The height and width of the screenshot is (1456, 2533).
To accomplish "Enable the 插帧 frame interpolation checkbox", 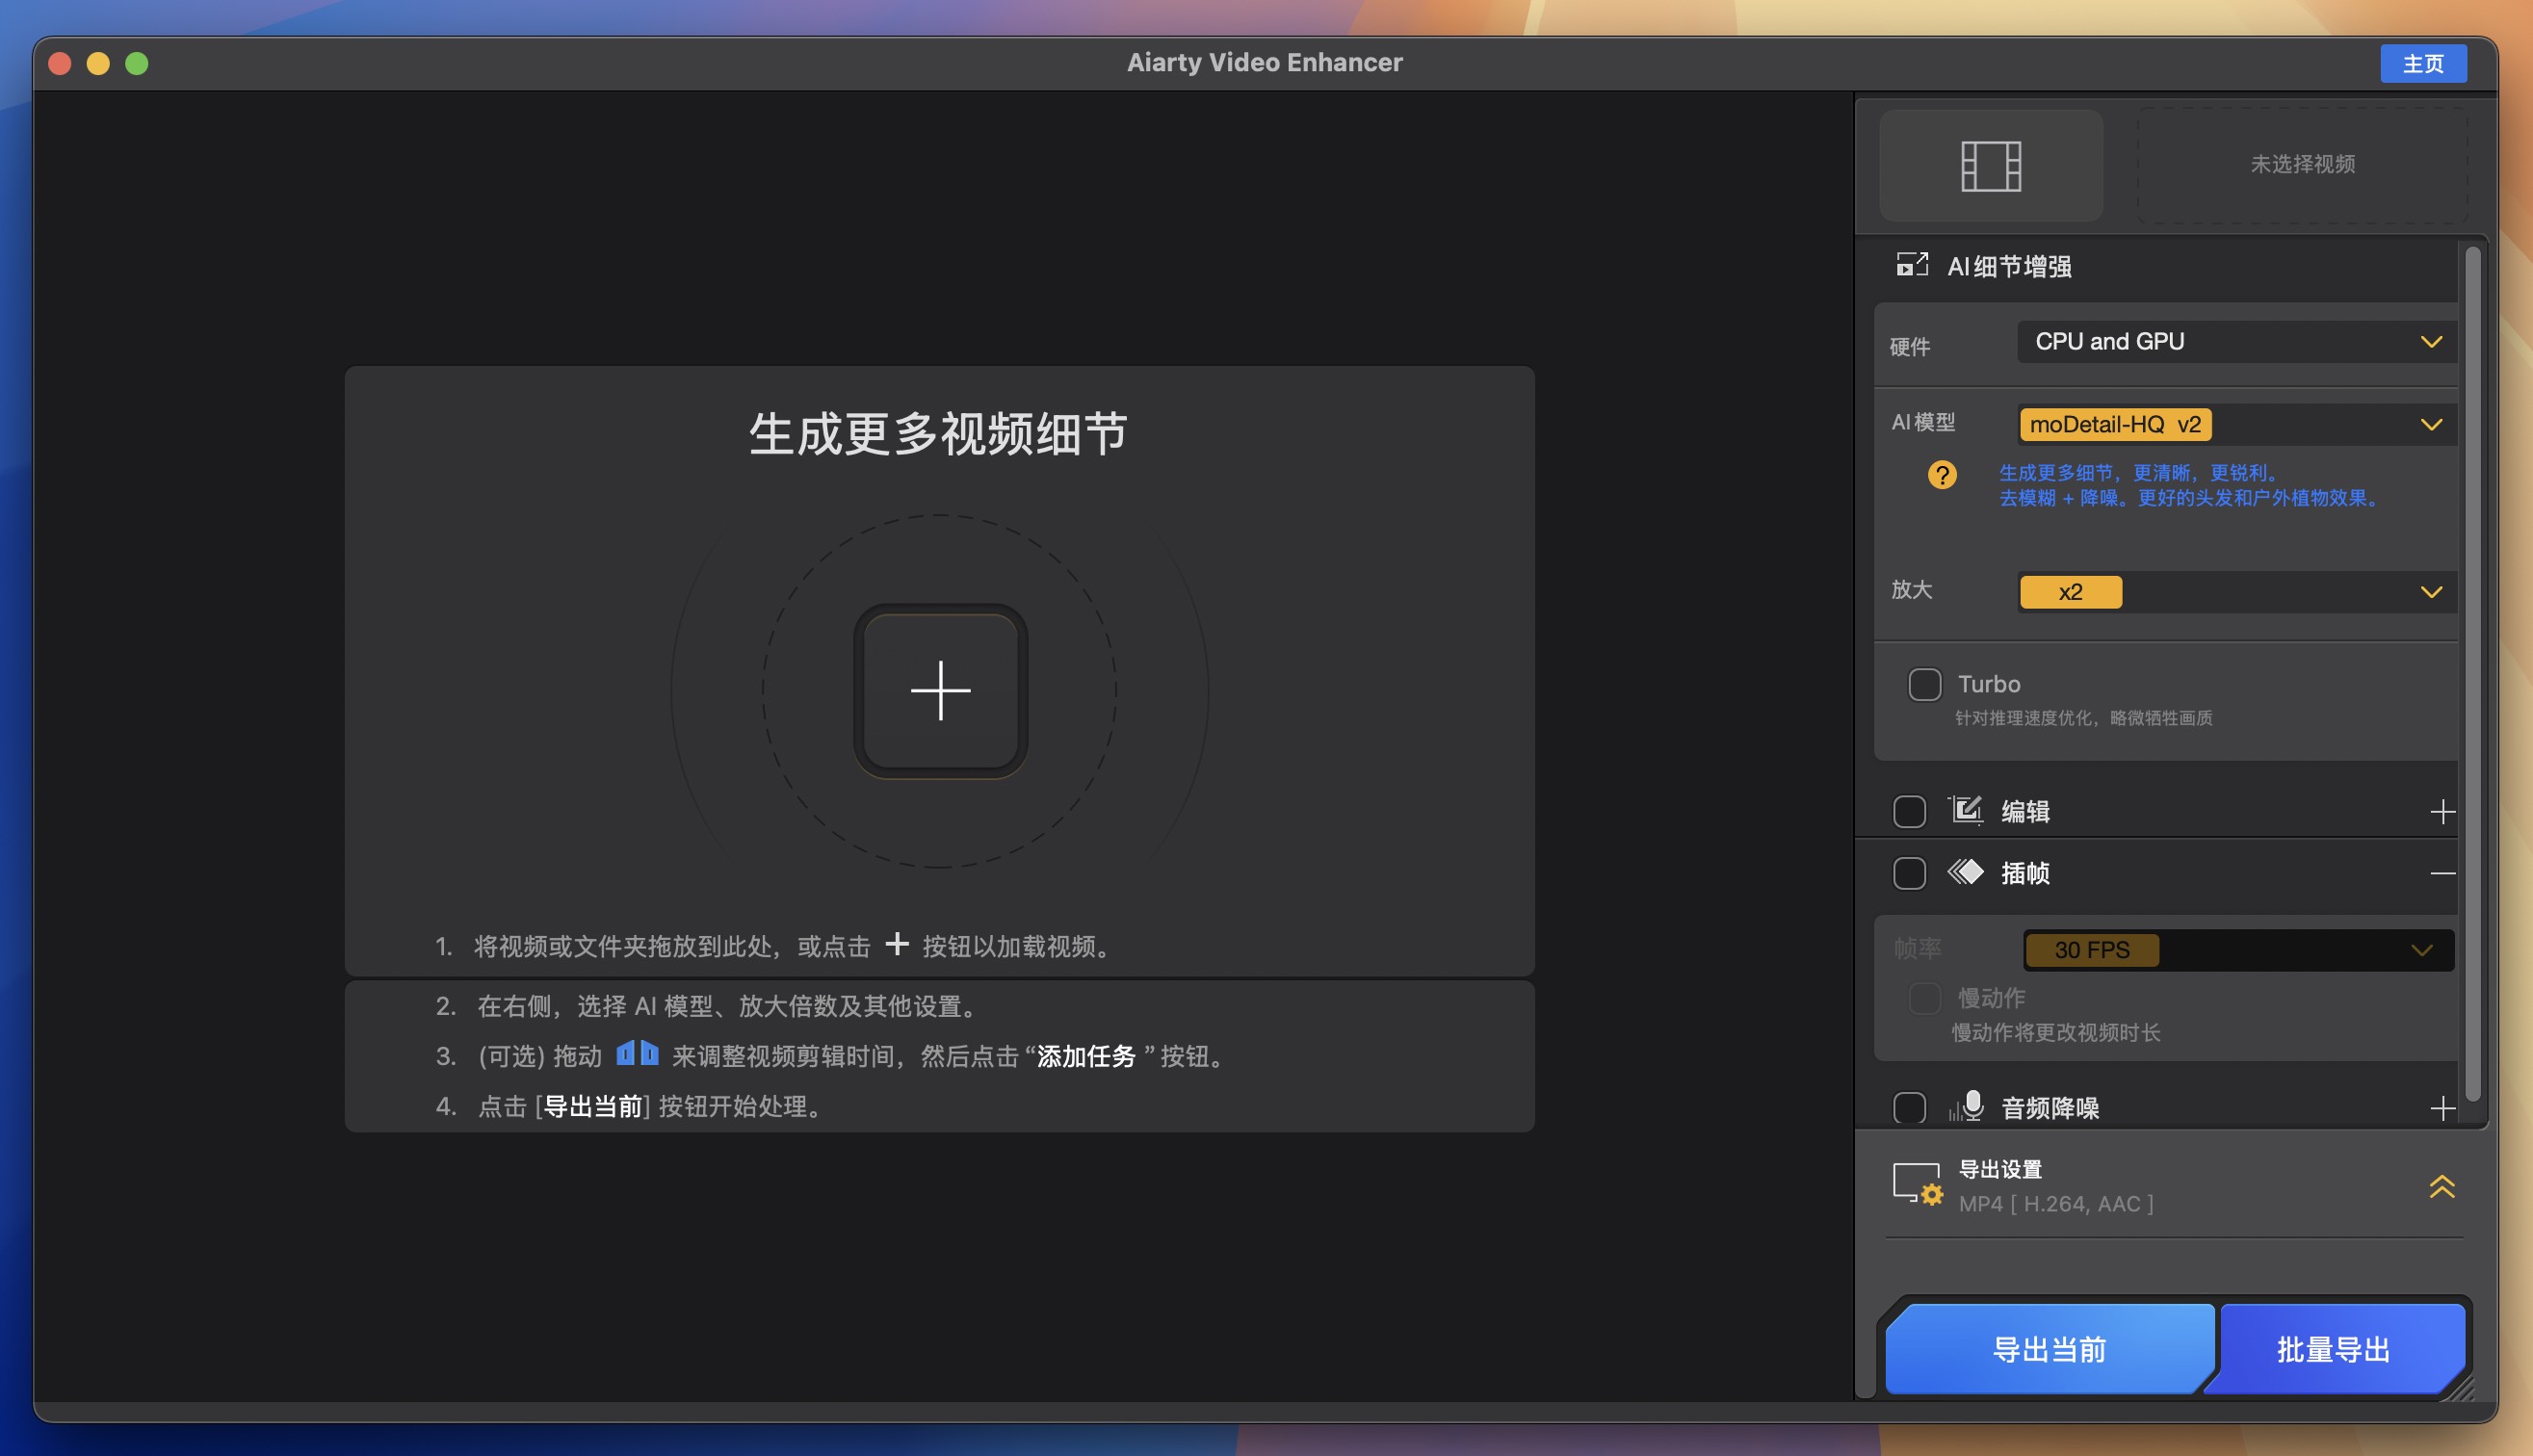I will pyautogui.click(x=1909, y=872).
